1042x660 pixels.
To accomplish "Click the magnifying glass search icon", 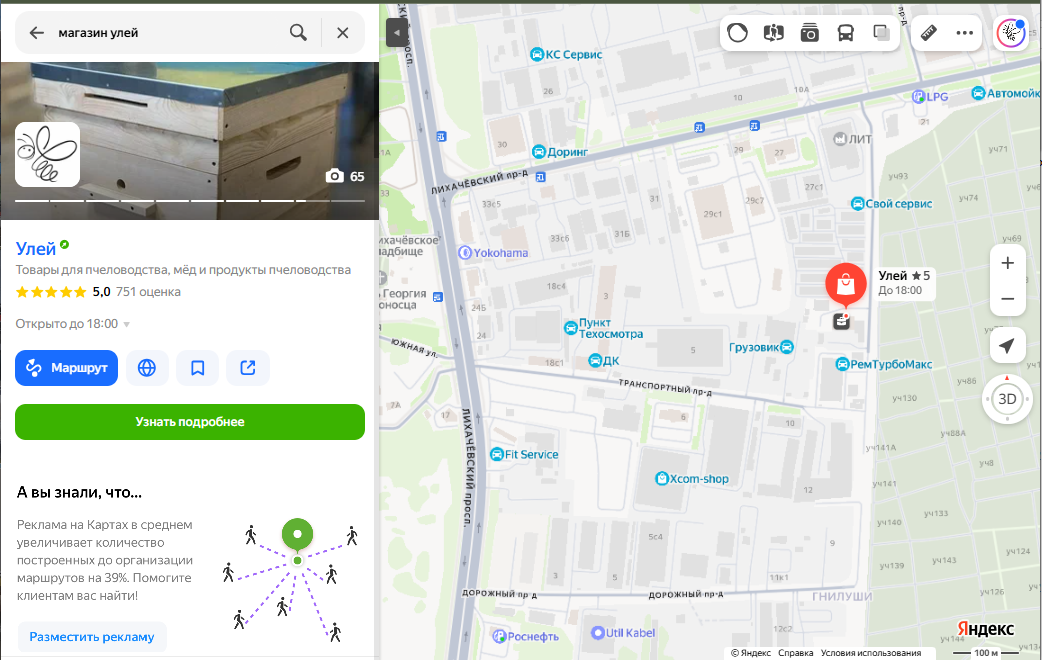I will pyautogui.click(x=298, y=33).
